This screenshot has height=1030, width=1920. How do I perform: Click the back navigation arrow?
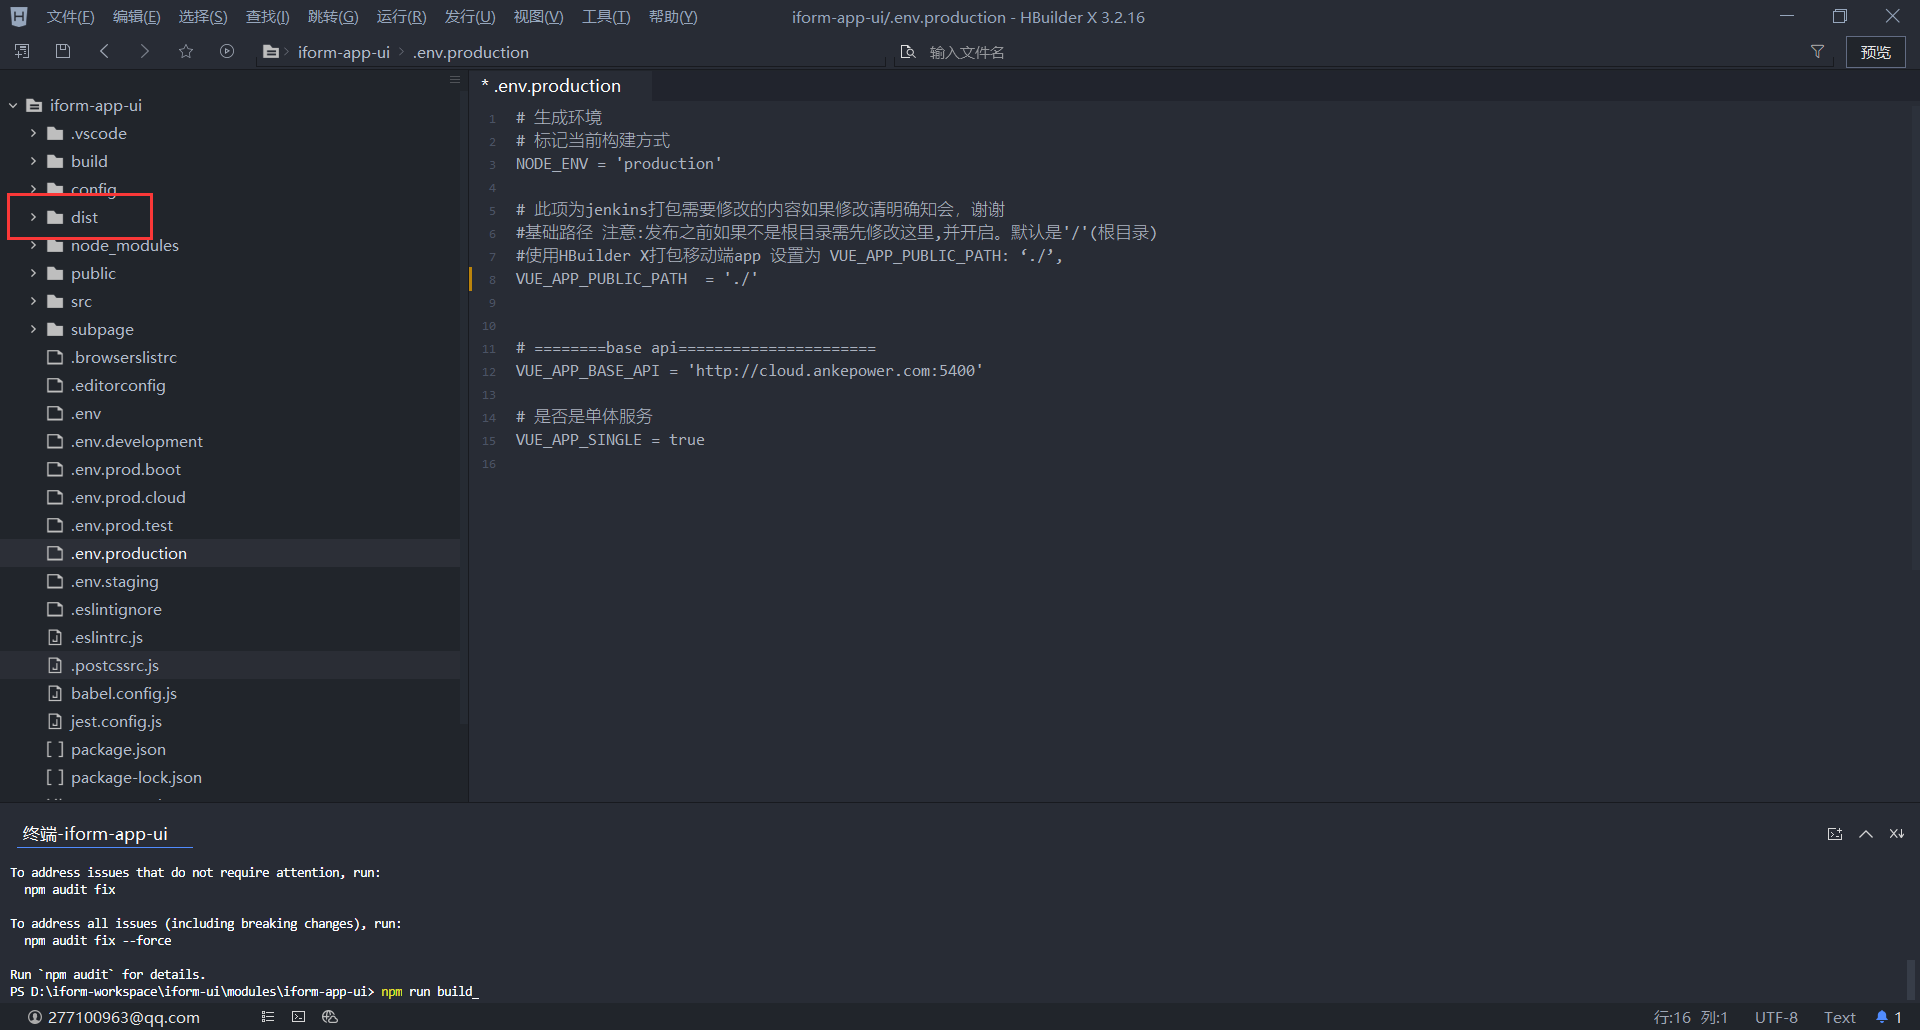click(104, 51)
